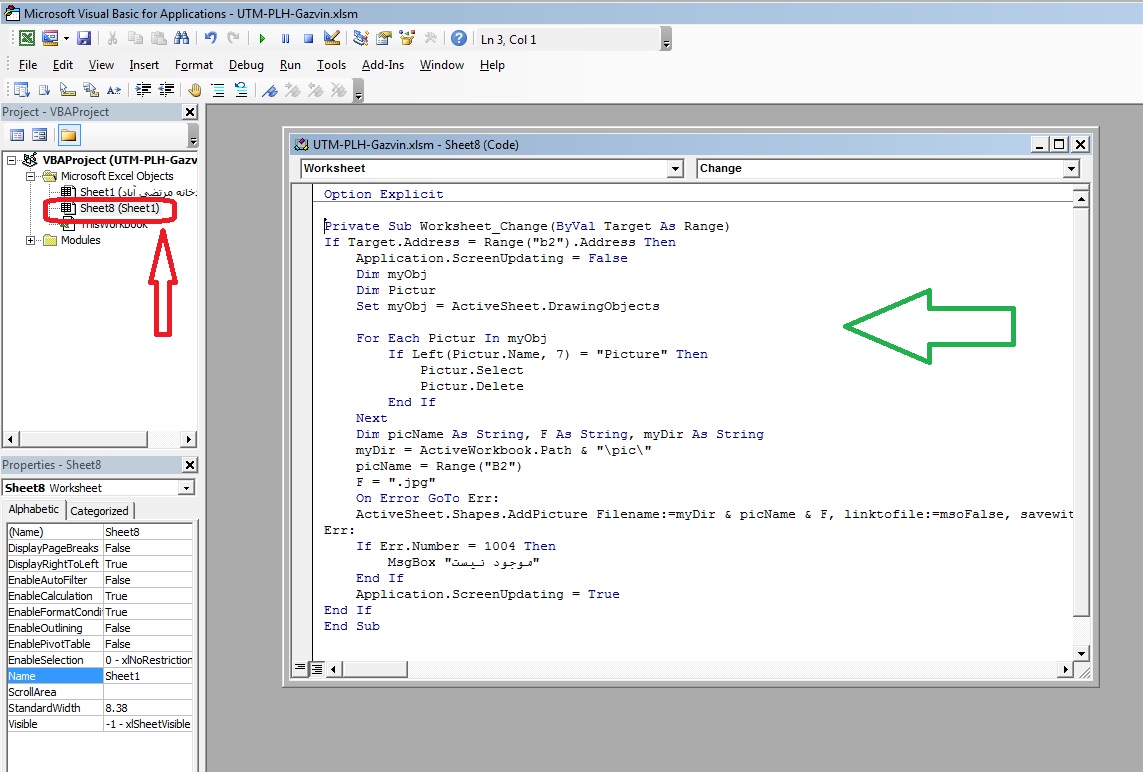
Task: Click the Uncomment Block icon
Action: click(x=241, y=90)
